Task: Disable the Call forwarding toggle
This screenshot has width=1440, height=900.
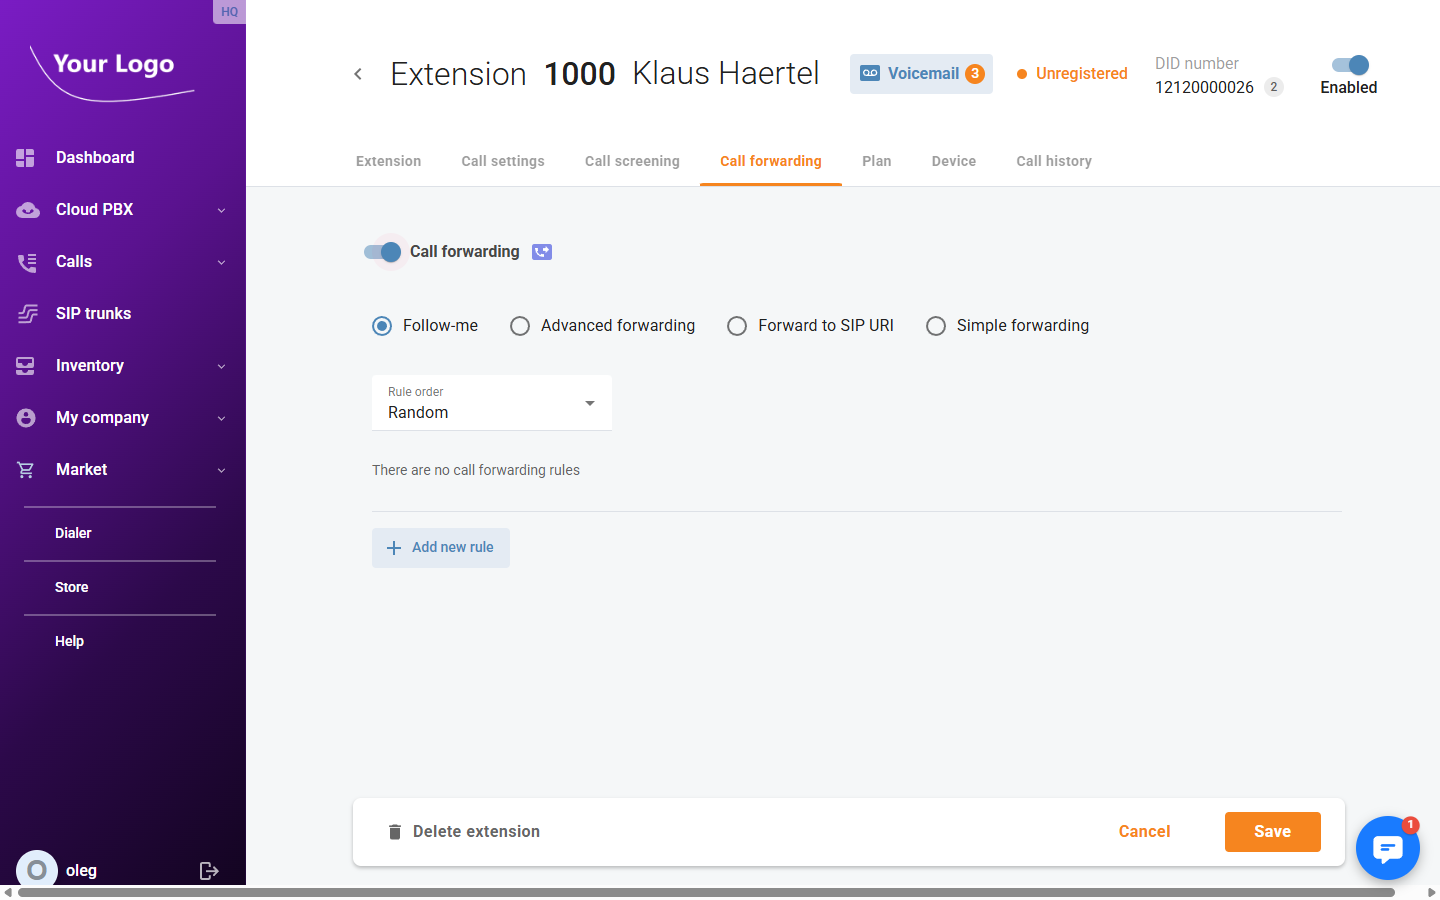Action: coord(383,252)
